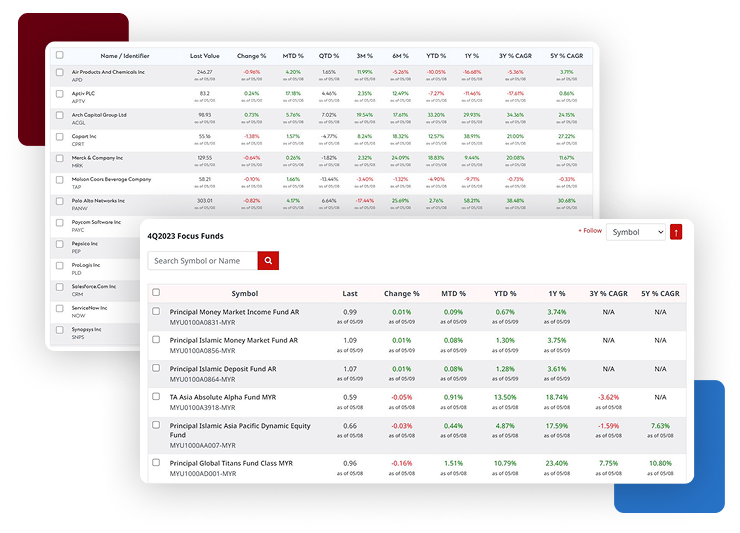The height and width of the screenshot is (533, 740).
Task: Check the Principal Islamic Money Market Fund AR row
Action: pos(156,340)
